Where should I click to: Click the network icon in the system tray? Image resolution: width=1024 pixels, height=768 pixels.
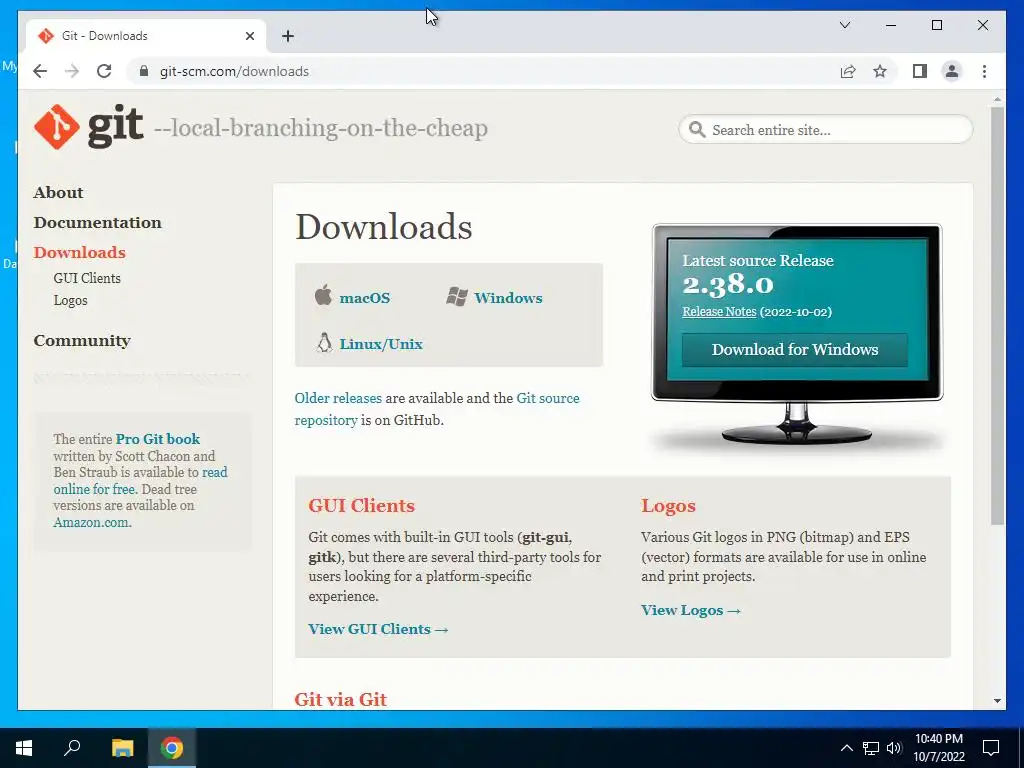[871, 748]
